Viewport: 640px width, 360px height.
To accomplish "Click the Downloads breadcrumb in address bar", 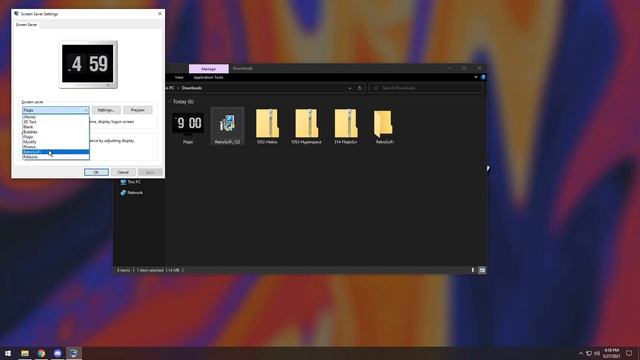I will pyautogui.click(x=192, y=88).
